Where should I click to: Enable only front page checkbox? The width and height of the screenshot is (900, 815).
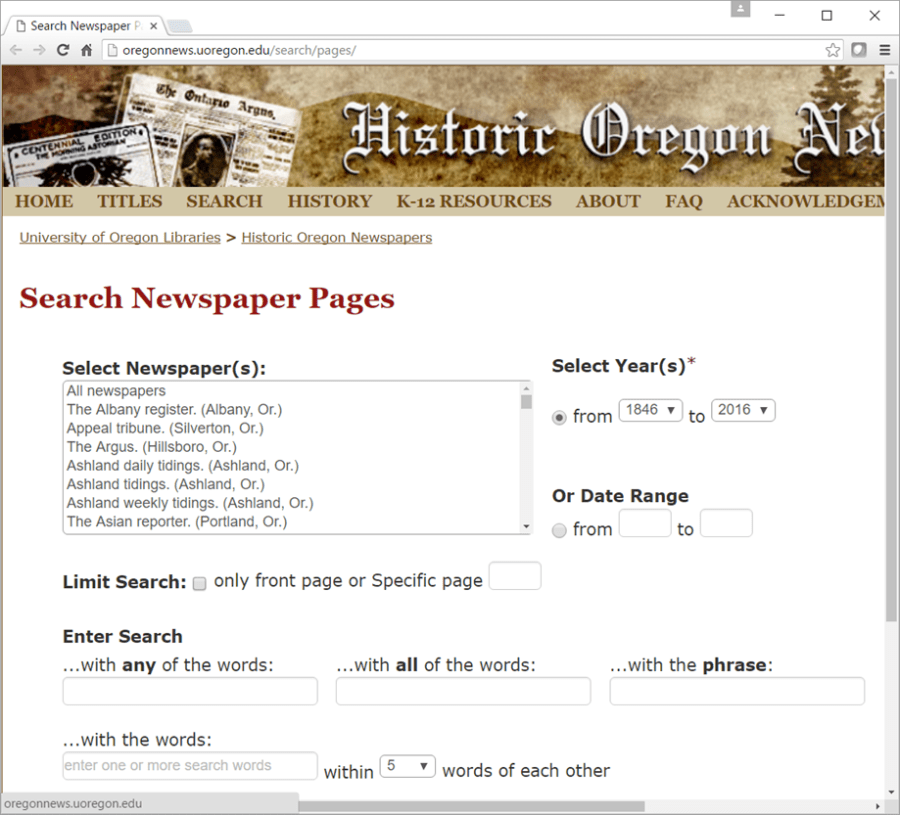point(199,583)
